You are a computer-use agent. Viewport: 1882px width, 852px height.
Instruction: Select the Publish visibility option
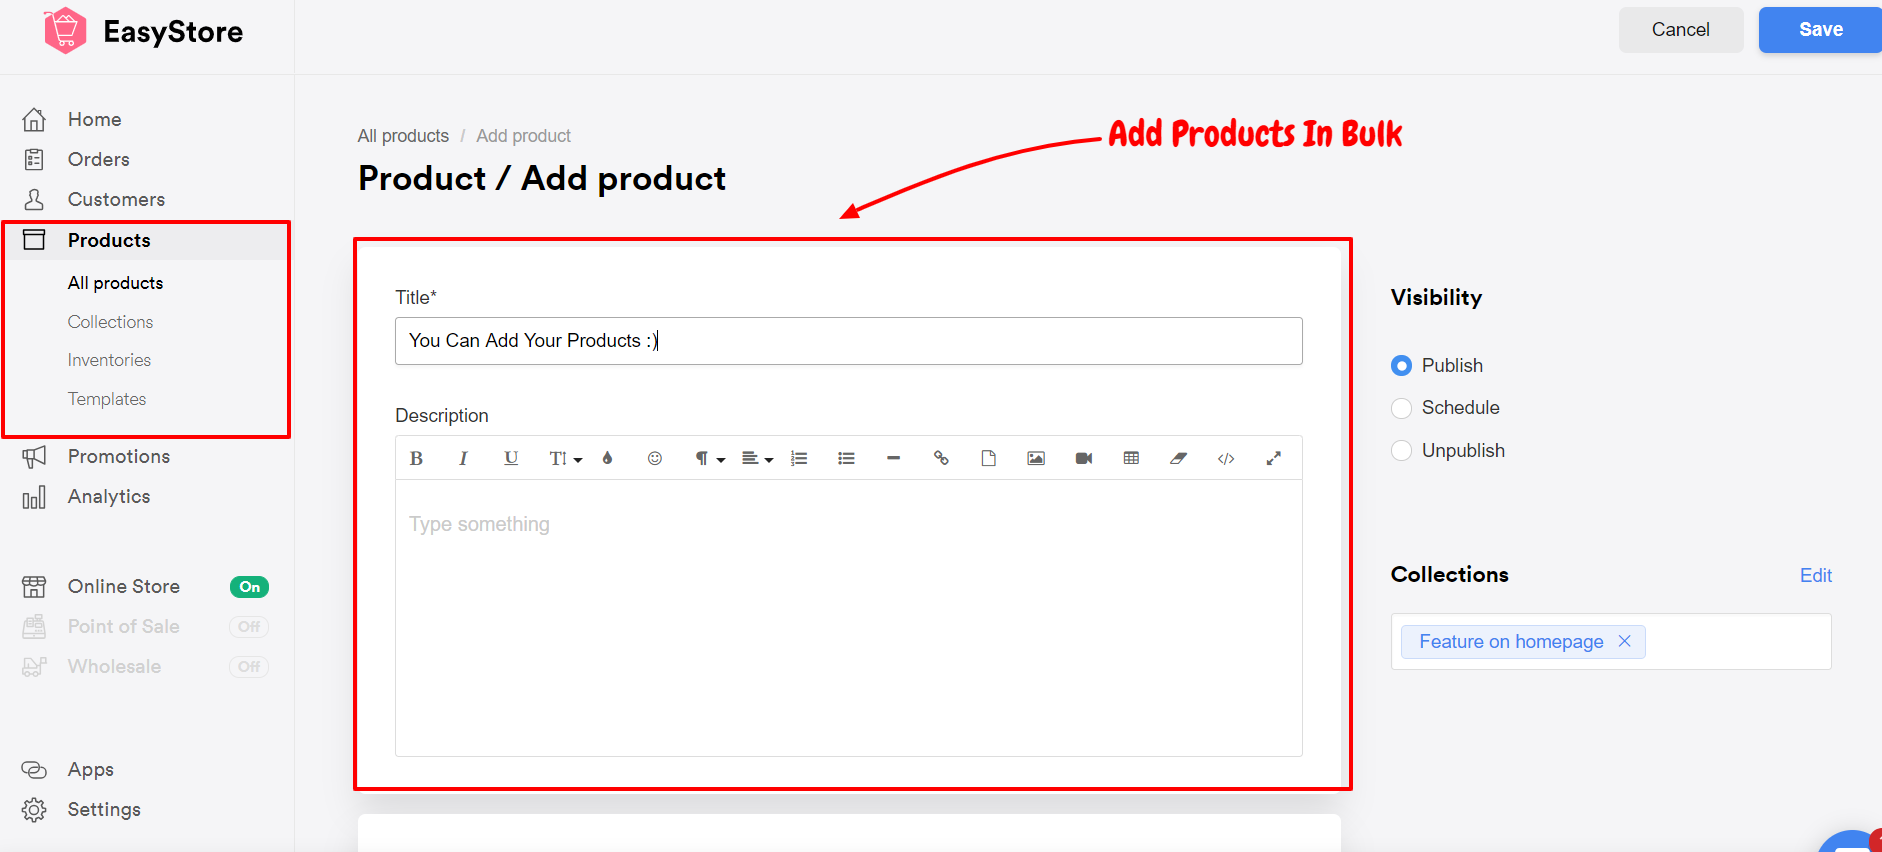coord(1402,366)
